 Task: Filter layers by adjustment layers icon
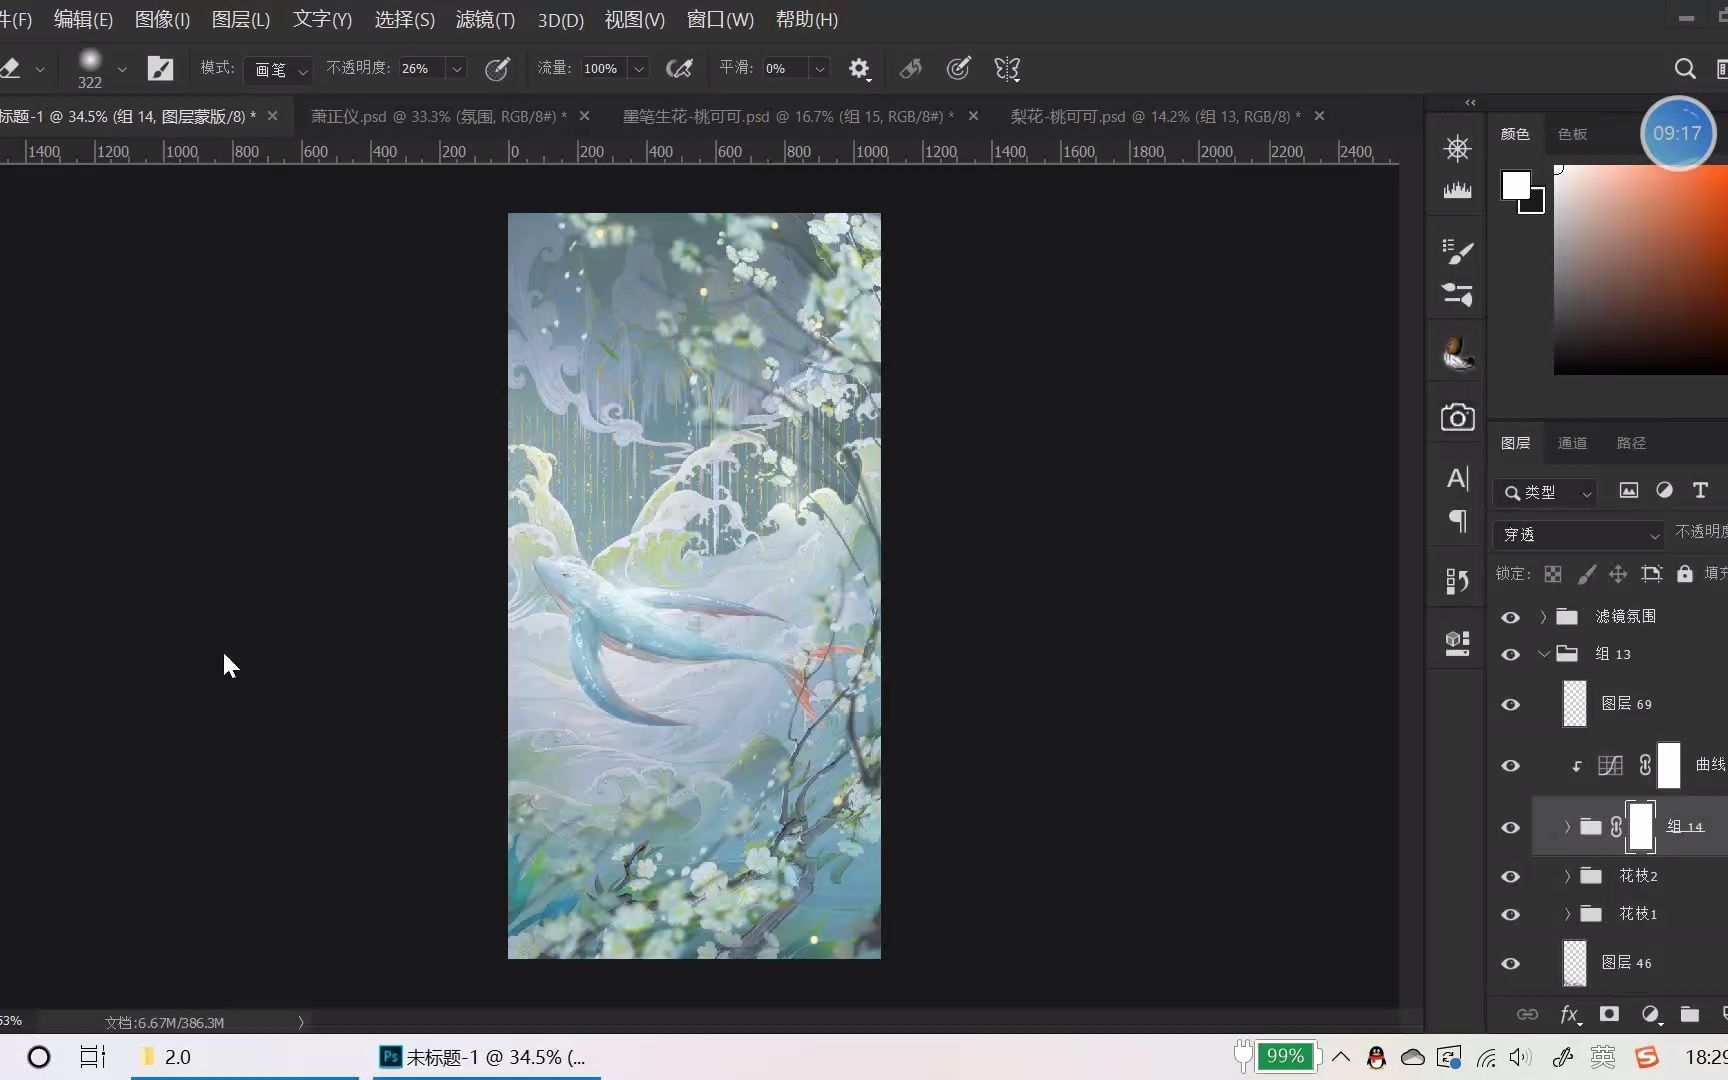coord(1664,490)
